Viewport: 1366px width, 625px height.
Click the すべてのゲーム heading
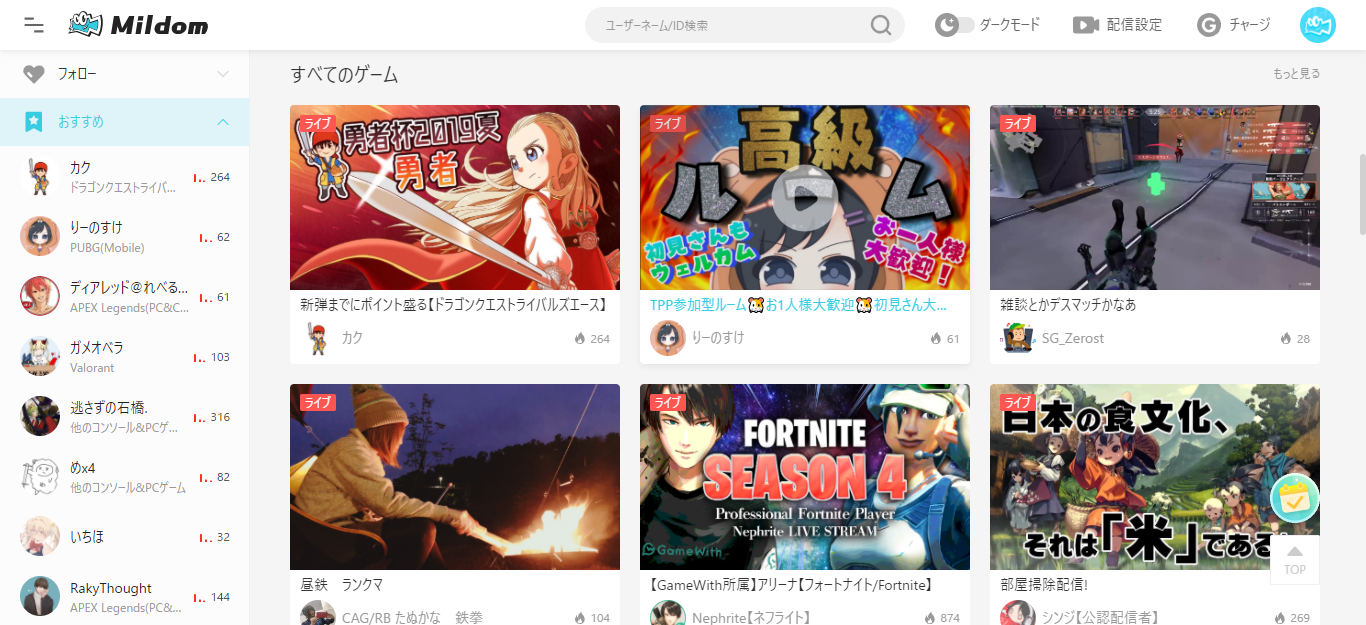(x=344, y=74)
